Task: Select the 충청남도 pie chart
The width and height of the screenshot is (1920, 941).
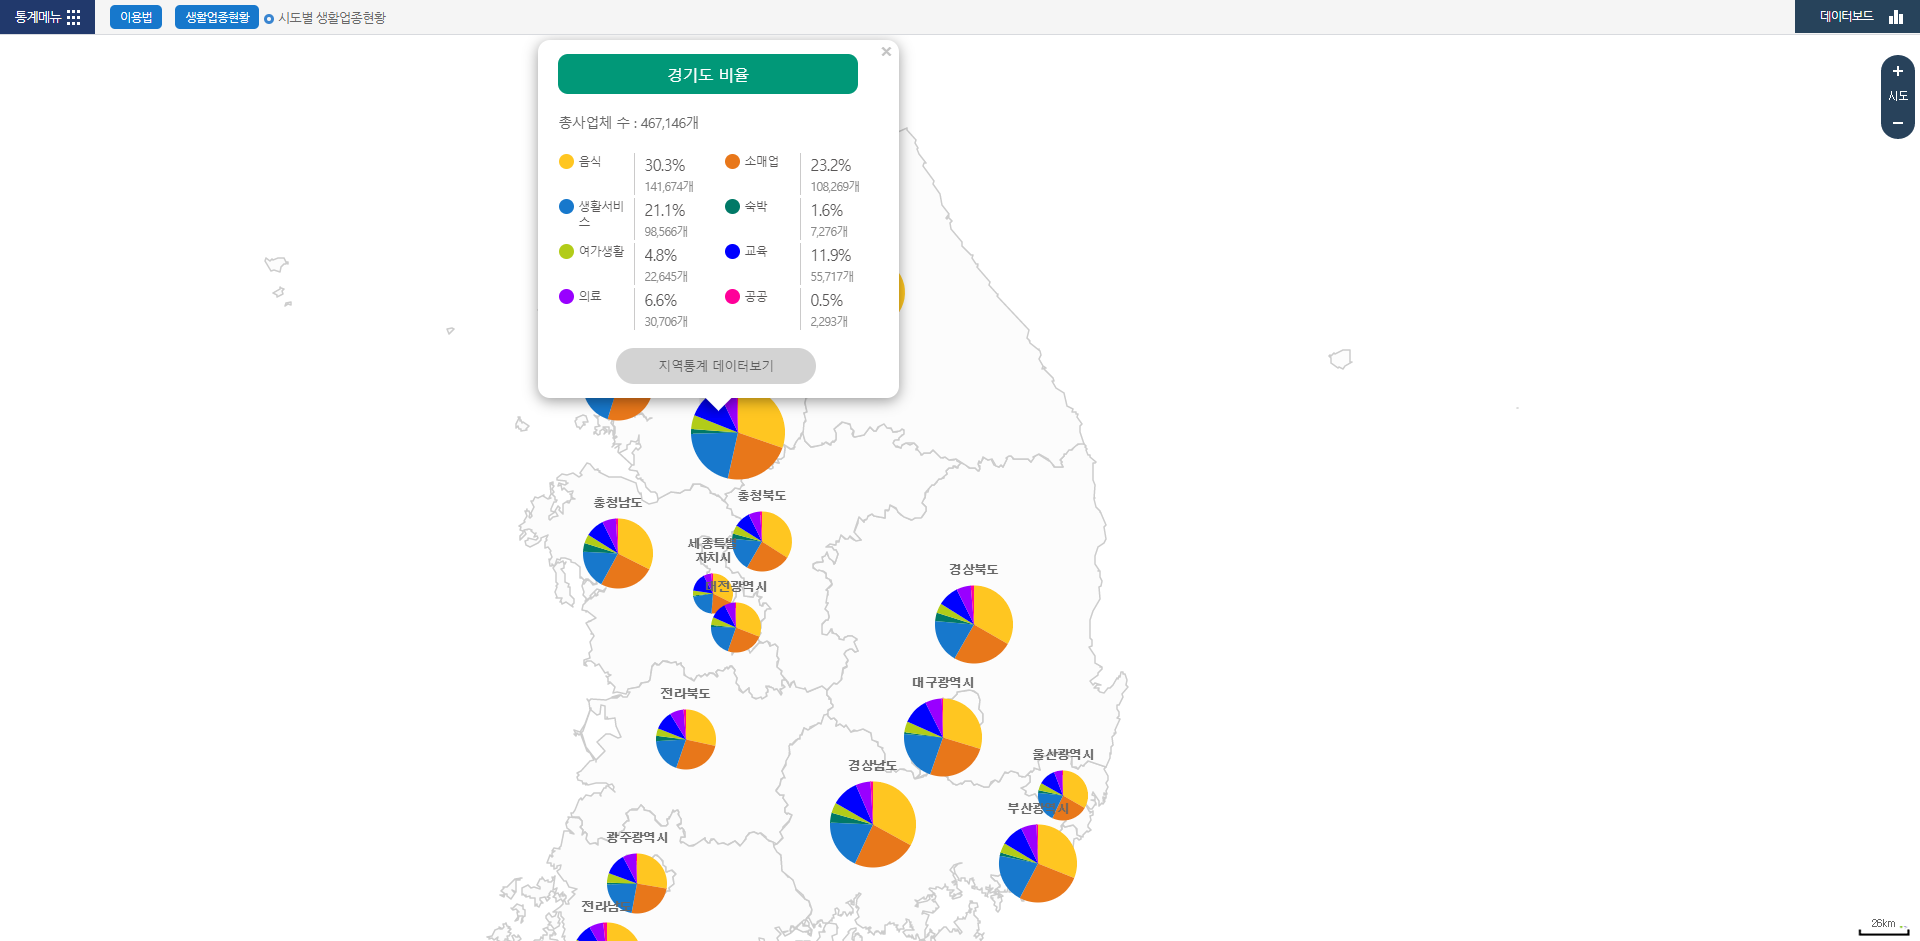Action: [x=618, y=553]
